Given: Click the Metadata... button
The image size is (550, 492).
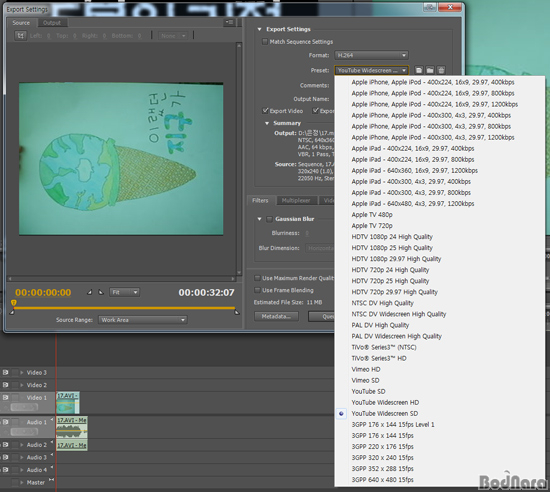Looking at the screenshot, I should point(276,316).
